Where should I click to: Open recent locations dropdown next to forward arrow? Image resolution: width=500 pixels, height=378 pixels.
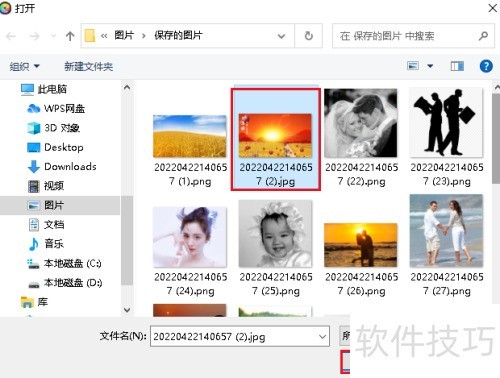pyautogui.click(x=53, y=36)
